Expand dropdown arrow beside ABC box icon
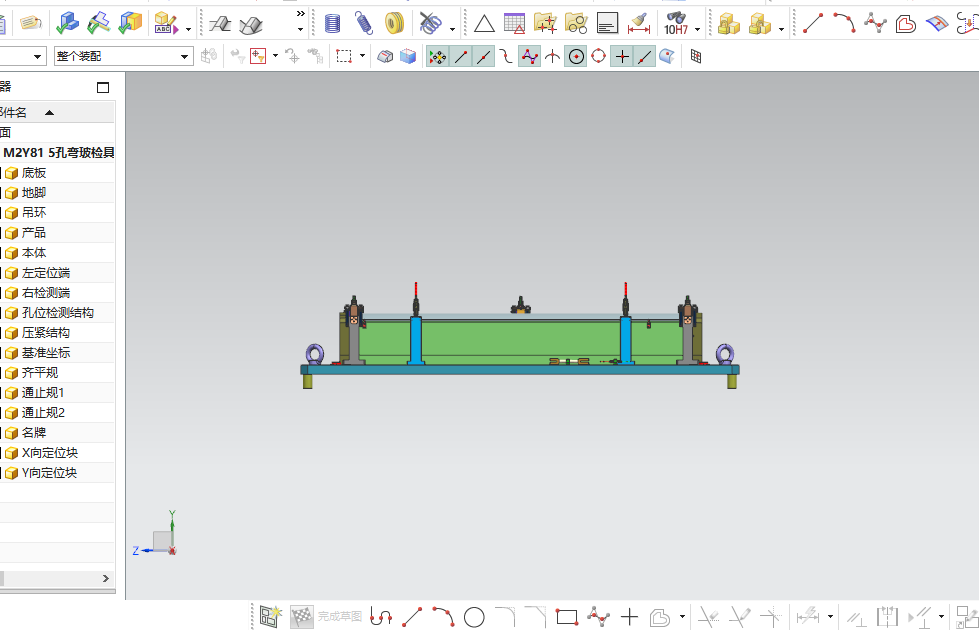The width and height of the screenshot is (979, 630). click(188, 29)
